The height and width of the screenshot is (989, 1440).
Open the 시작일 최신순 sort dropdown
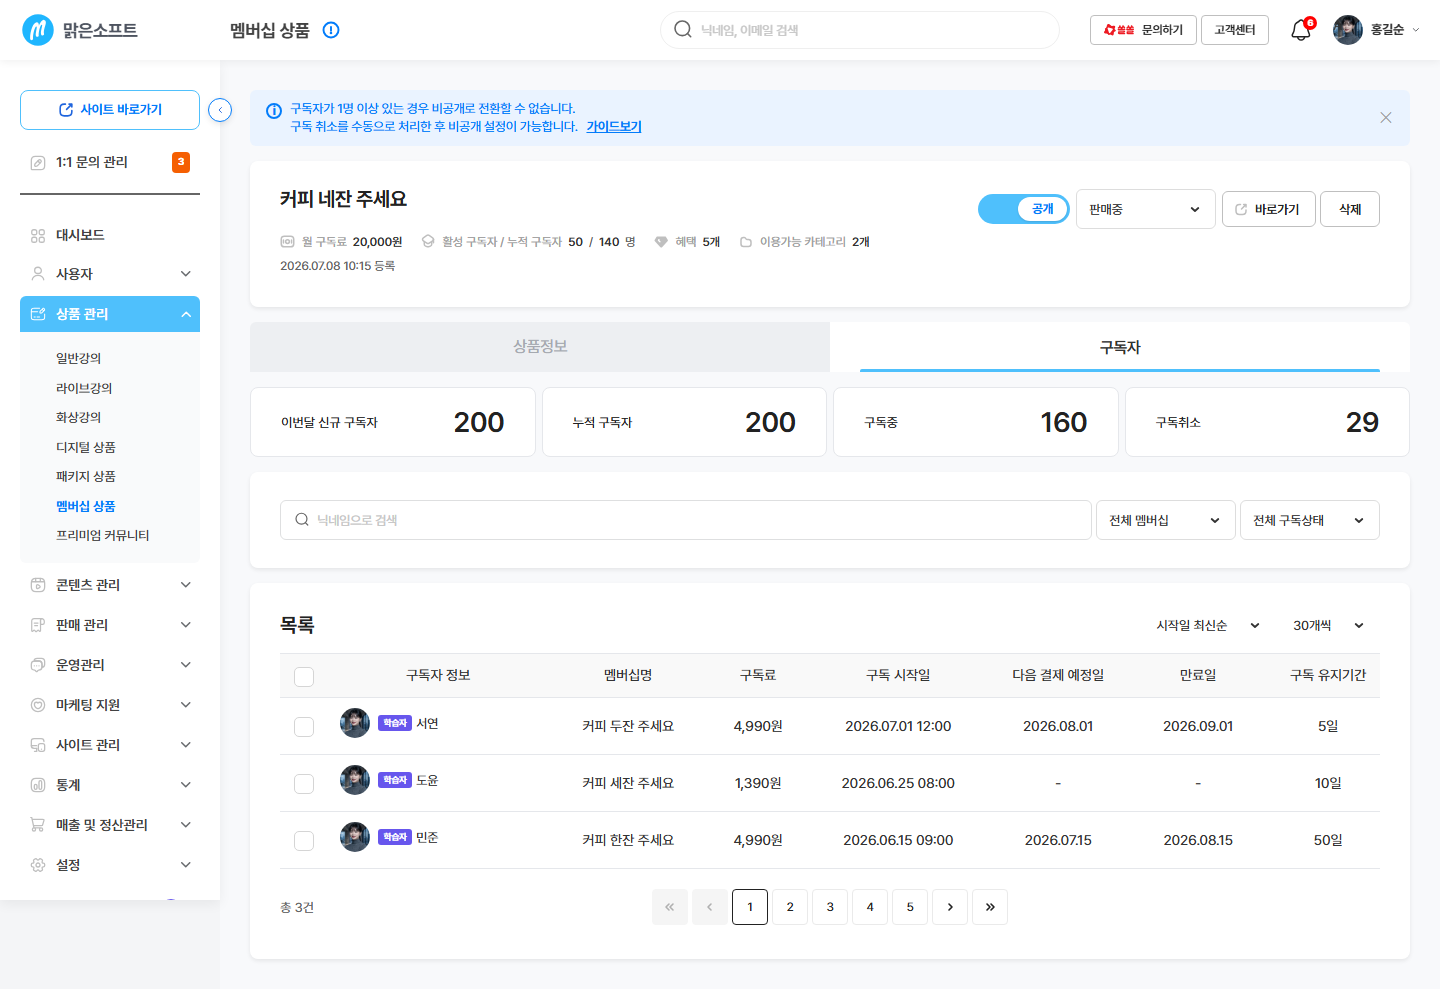click(1208, 625)
